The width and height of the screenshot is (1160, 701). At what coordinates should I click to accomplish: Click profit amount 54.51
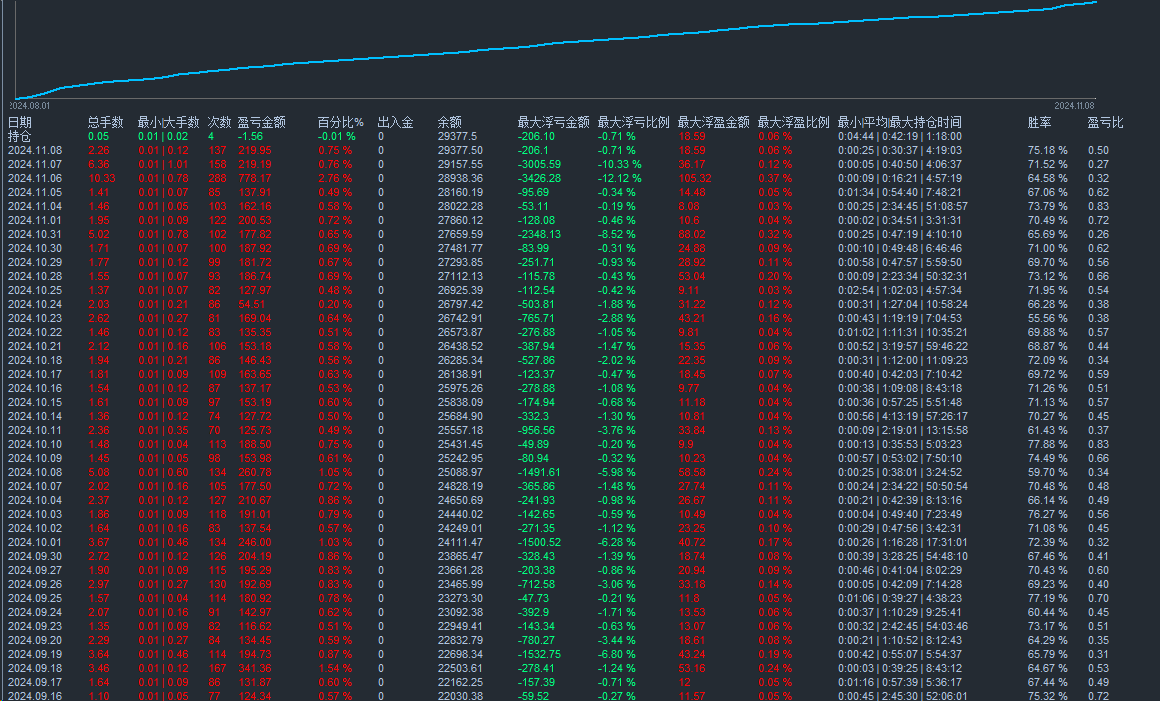coord(252,304)
